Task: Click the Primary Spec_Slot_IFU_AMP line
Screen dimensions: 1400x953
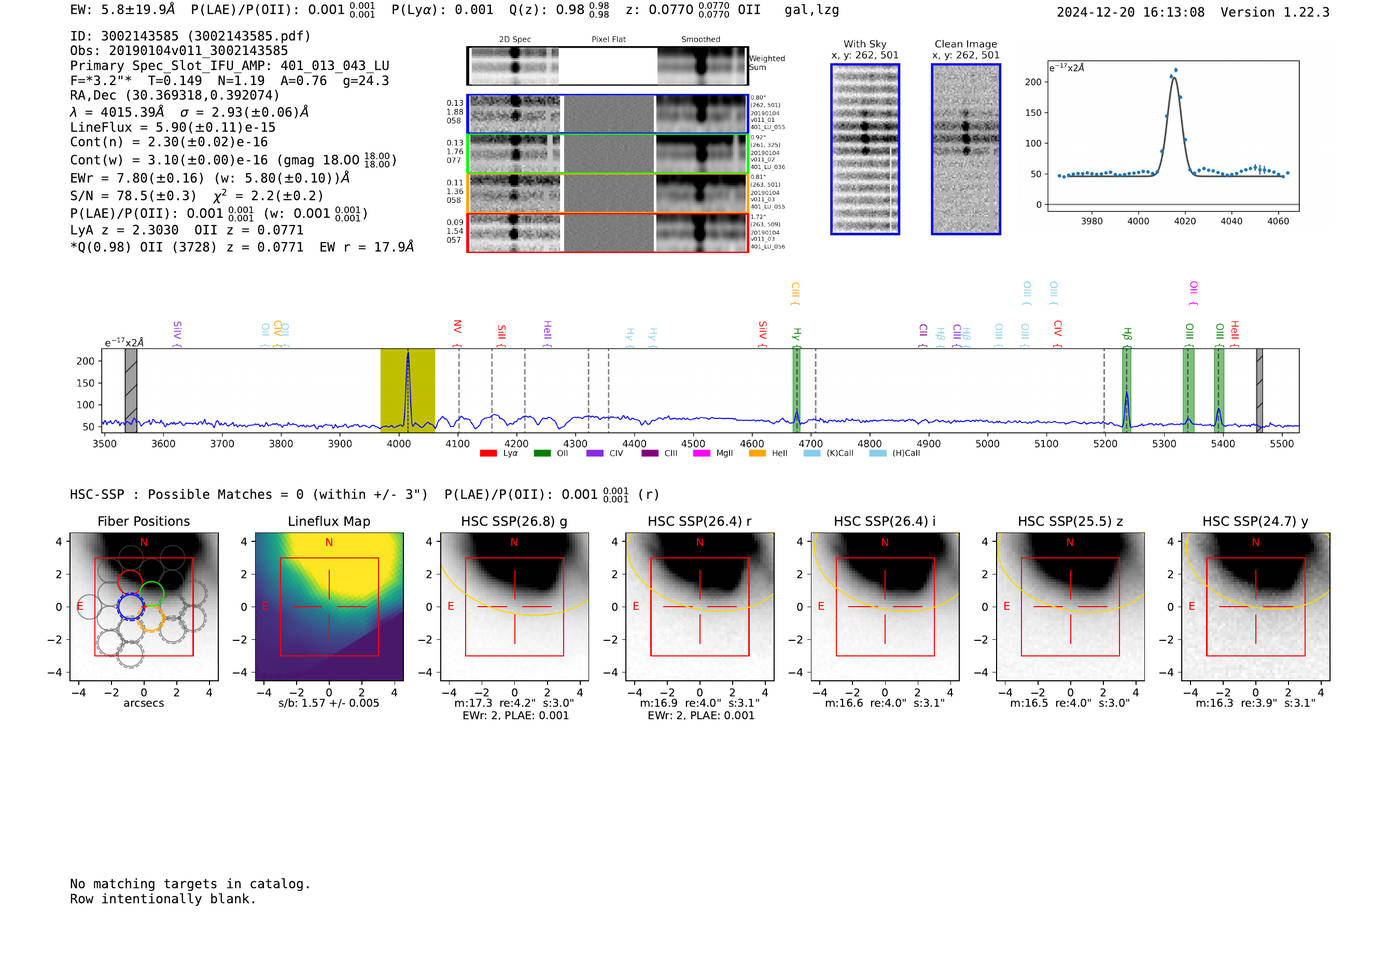Action: coord(230,66)
